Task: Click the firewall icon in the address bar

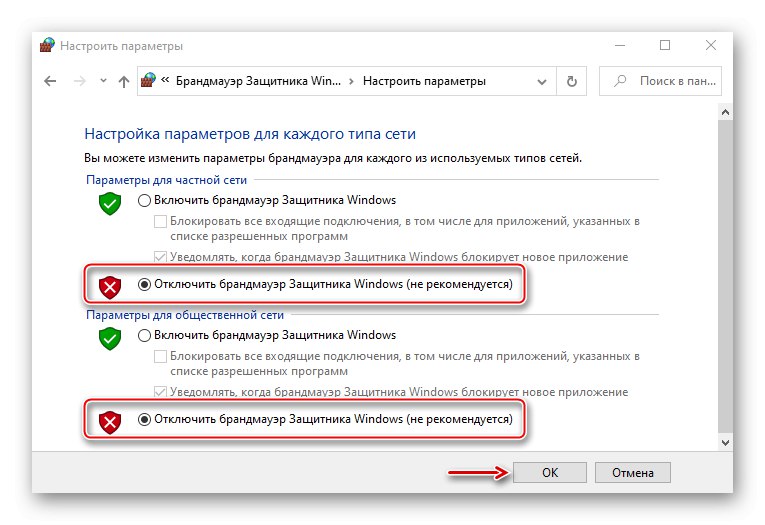Action: (x=148, y=80)
